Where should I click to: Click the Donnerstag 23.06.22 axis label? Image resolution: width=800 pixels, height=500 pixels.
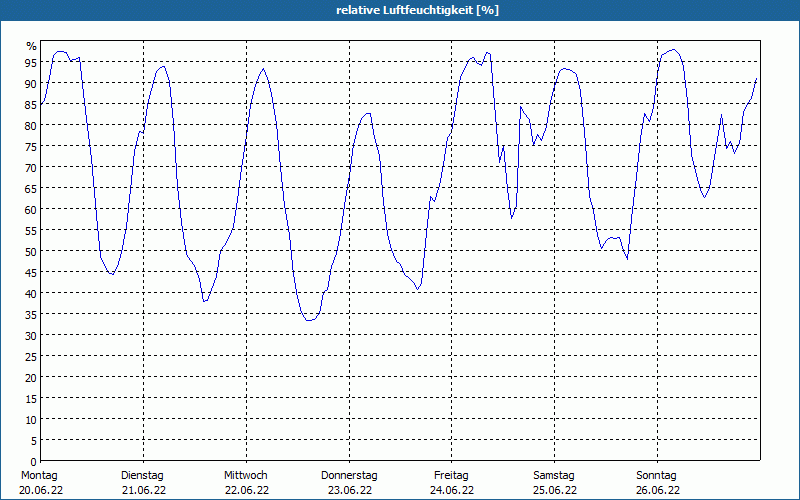tap(349, 483)
